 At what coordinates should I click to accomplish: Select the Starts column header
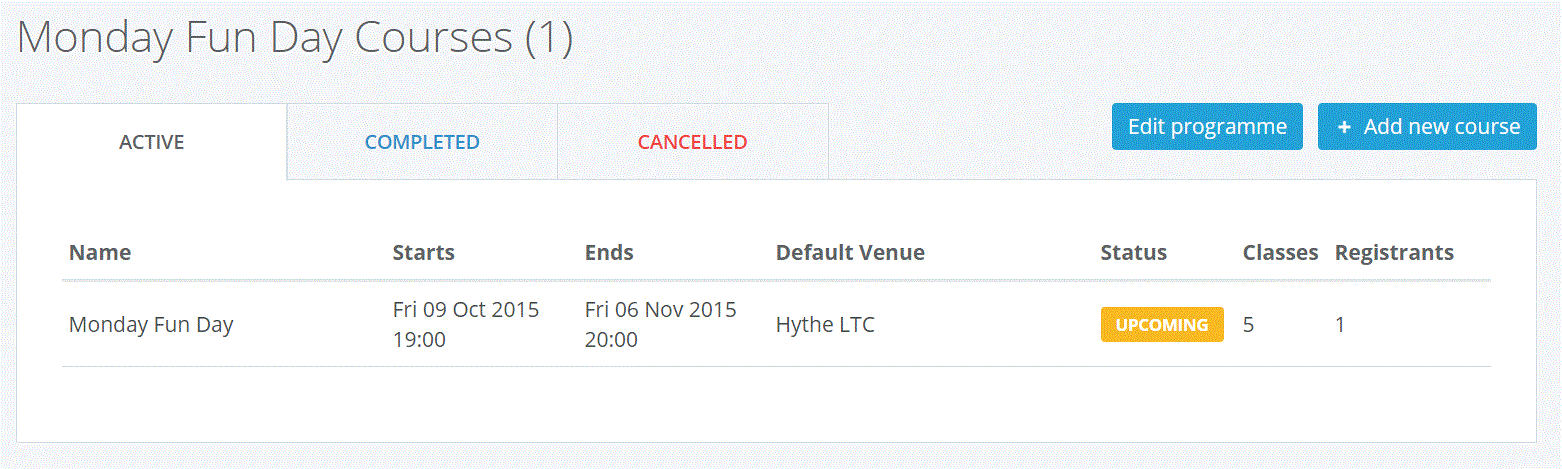[x=424, y=253]
